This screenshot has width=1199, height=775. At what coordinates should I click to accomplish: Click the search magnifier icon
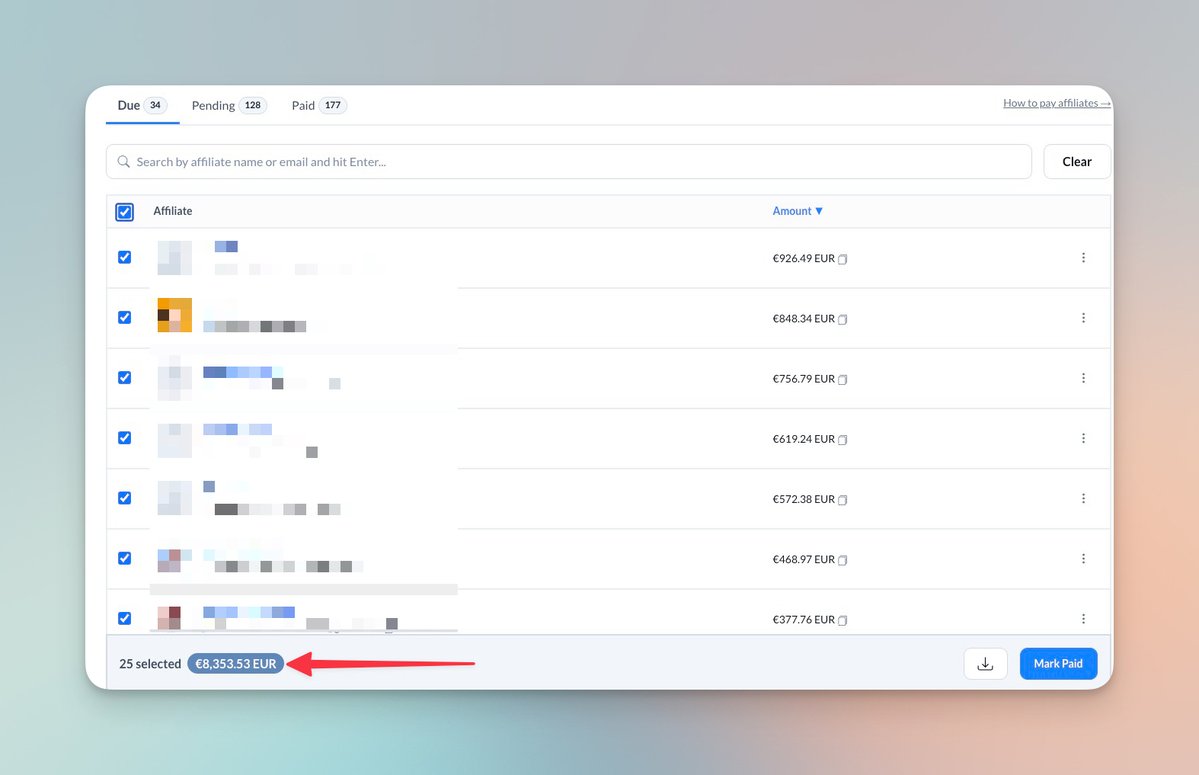click(x=123, y=161)
